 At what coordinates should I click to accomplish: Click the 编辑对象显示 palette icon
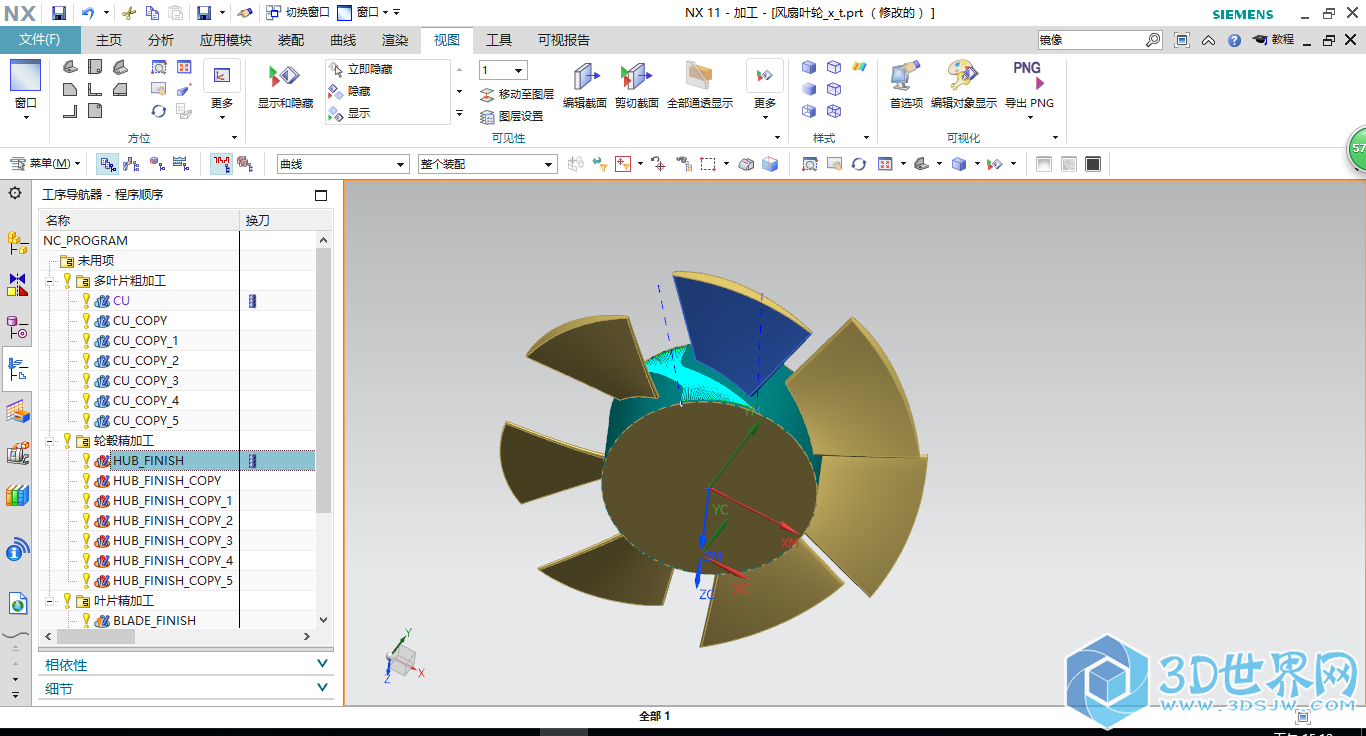point(963,76)
